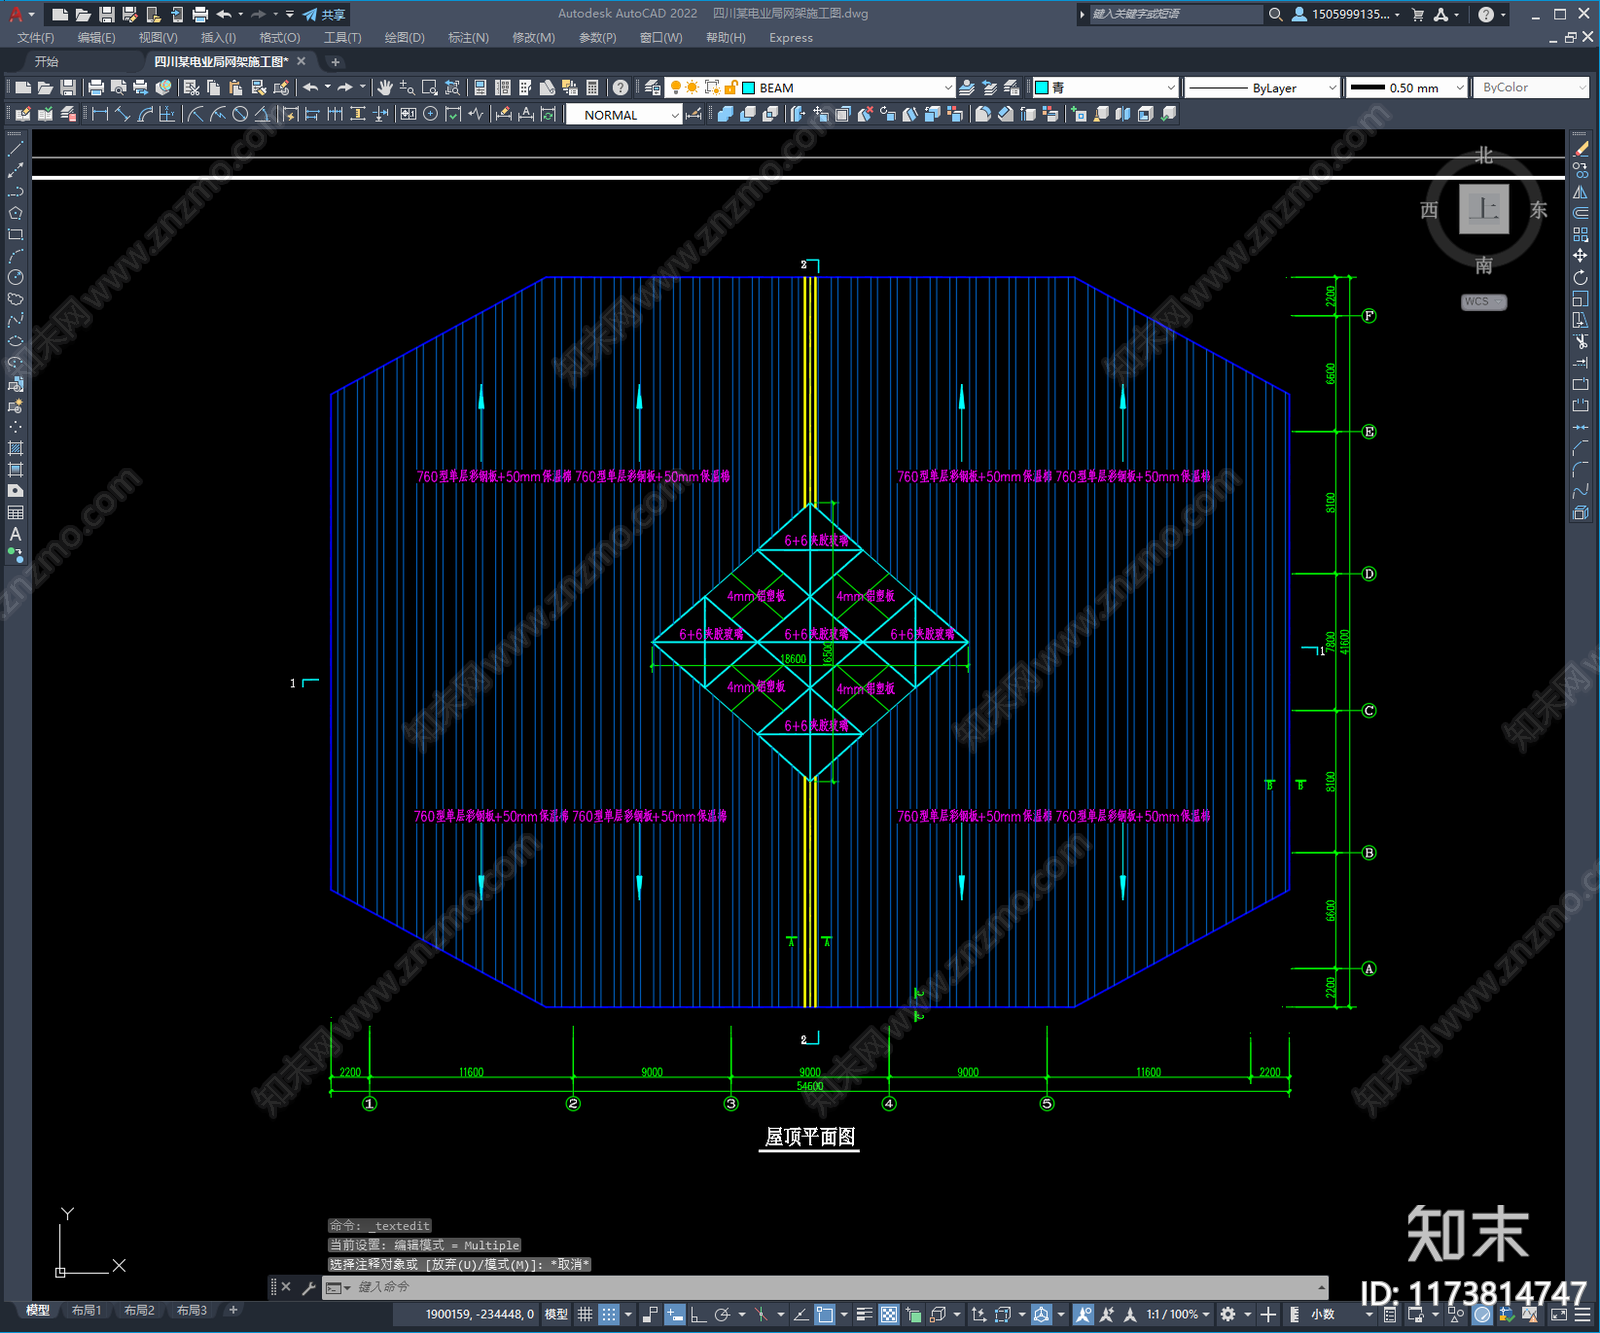
Task: Open the 文件(F) menu
Action: pyautogui.click(x=35, y=38)
